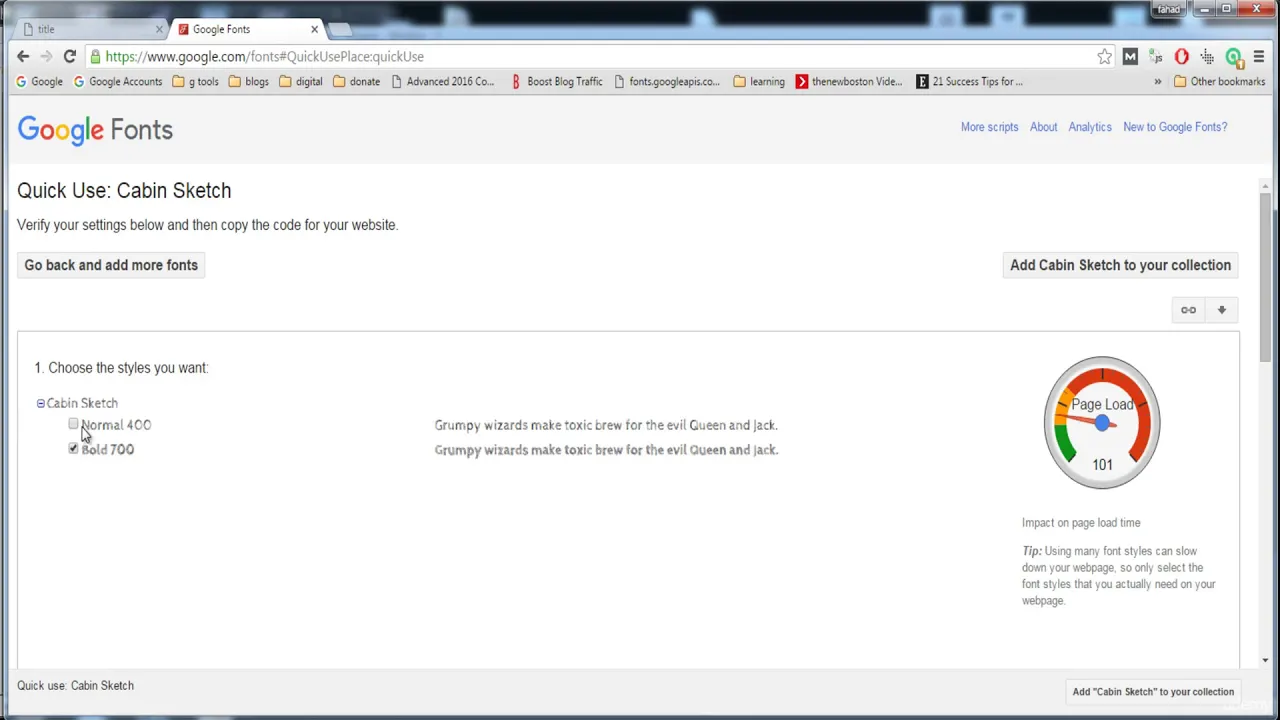Open the g tools bookmarks folder

195,82
